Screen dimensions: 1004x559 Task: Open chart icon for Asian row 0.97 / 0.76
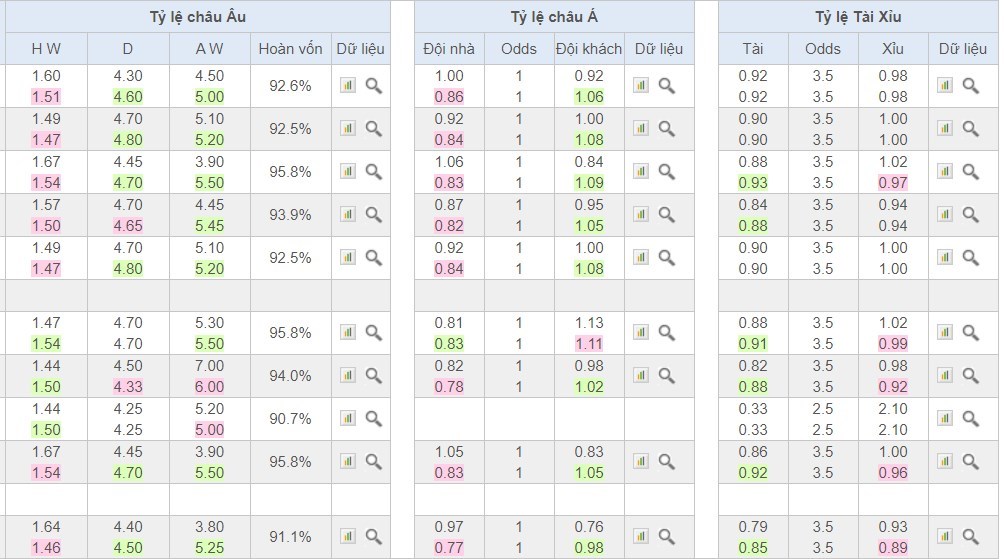[641, 536]
